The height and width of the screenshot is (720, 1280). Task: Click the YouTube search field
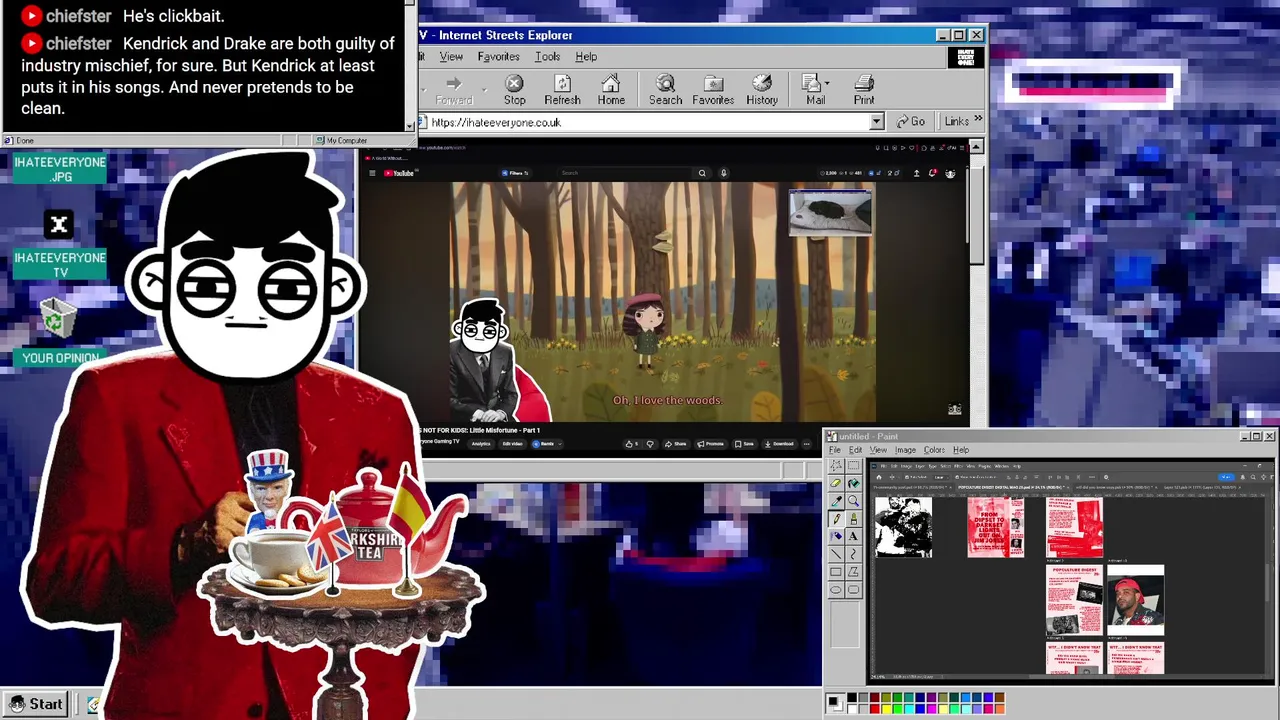626,173
